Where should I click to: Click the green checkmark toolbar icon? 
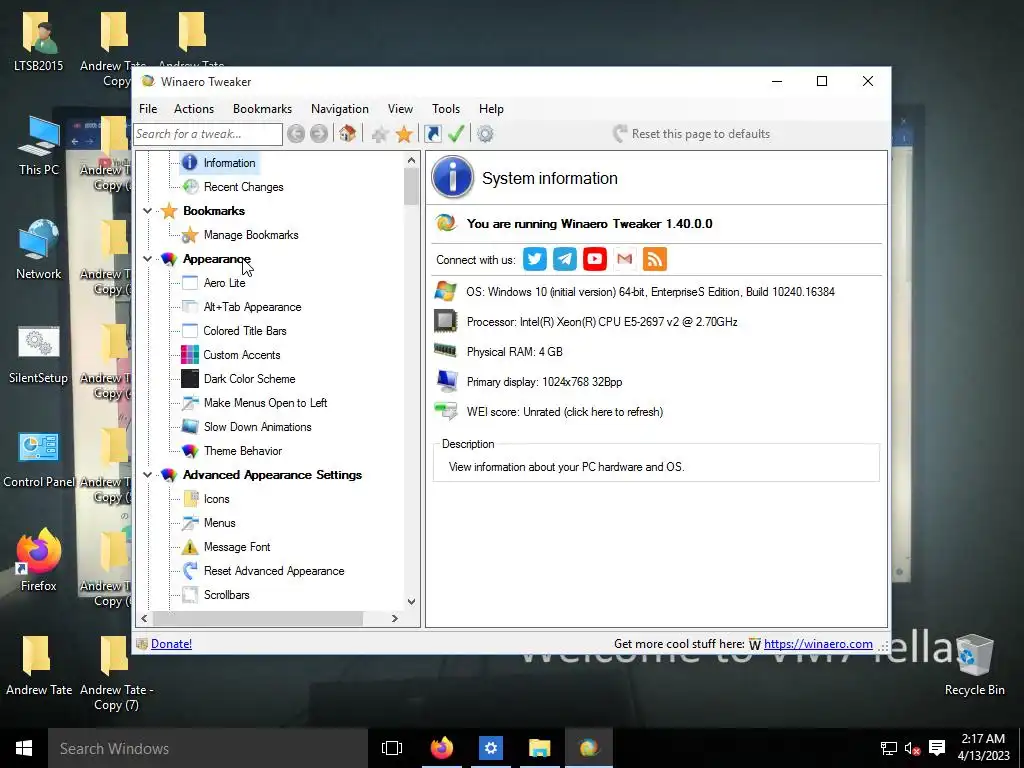tap(456, 134)
